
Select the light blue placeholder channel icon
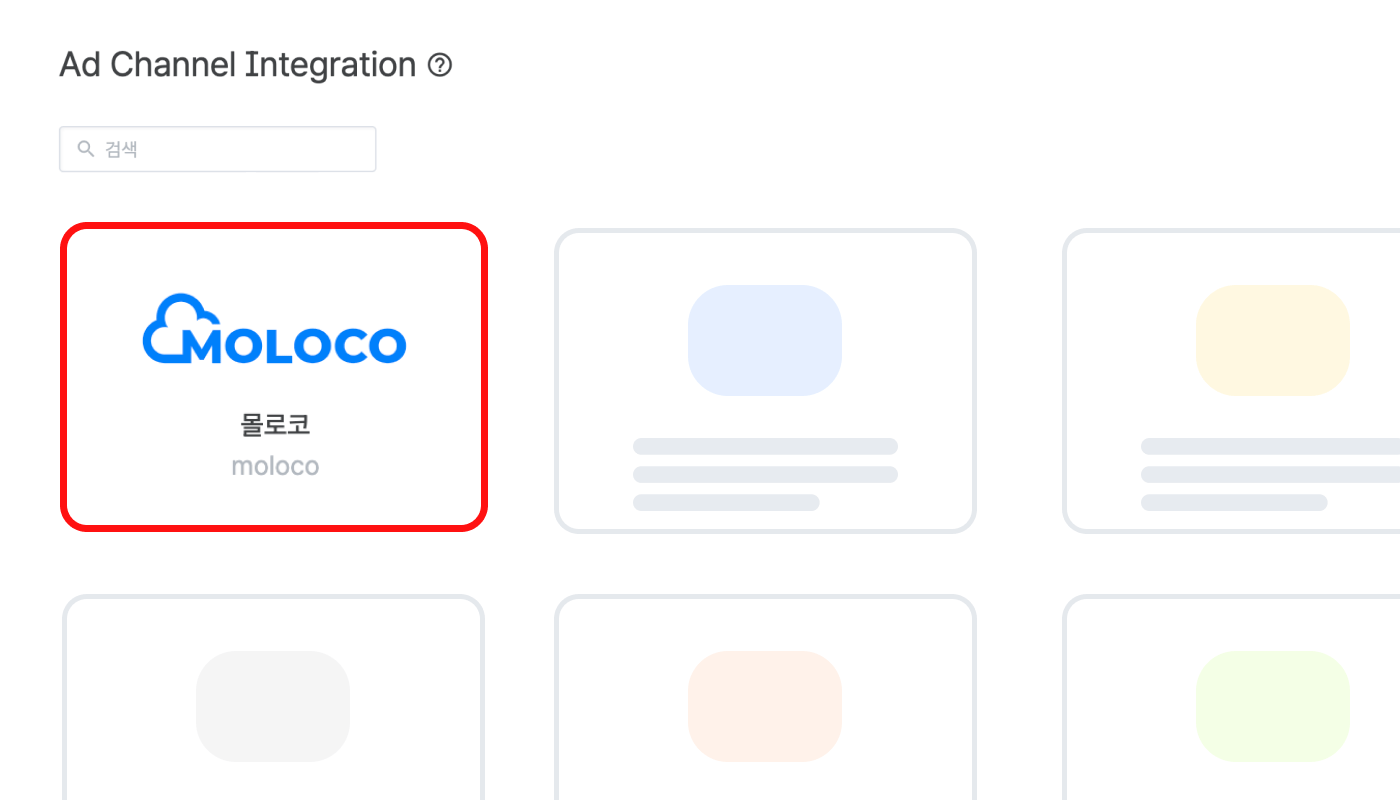click(765, 340)
